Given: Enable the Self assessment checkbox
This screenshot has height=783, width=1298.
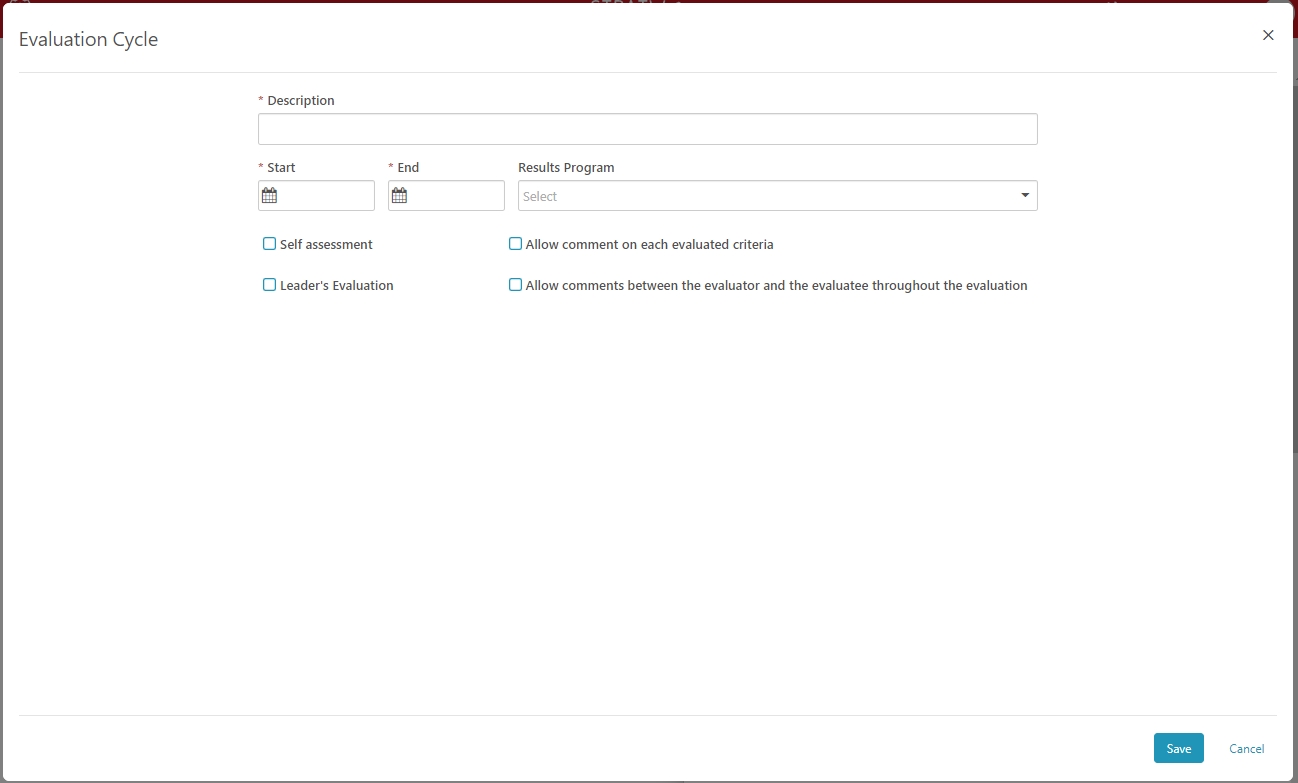Looking at the screenshot, I should coord(269,244).
